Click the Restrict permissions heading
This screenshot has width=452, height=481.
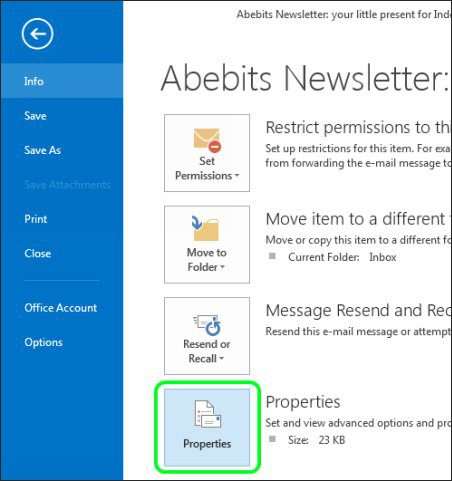(x=359, y=128)
